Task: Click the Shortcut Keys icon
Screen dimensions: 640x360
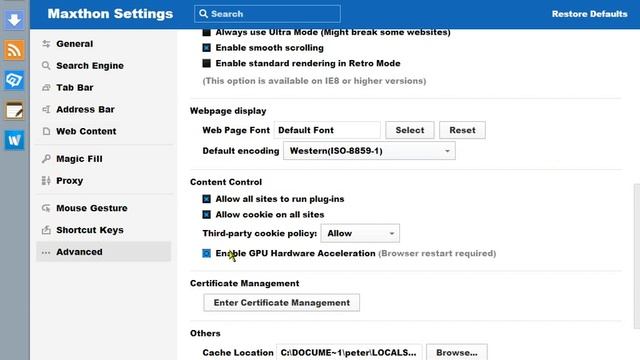Action: (46, 230)
